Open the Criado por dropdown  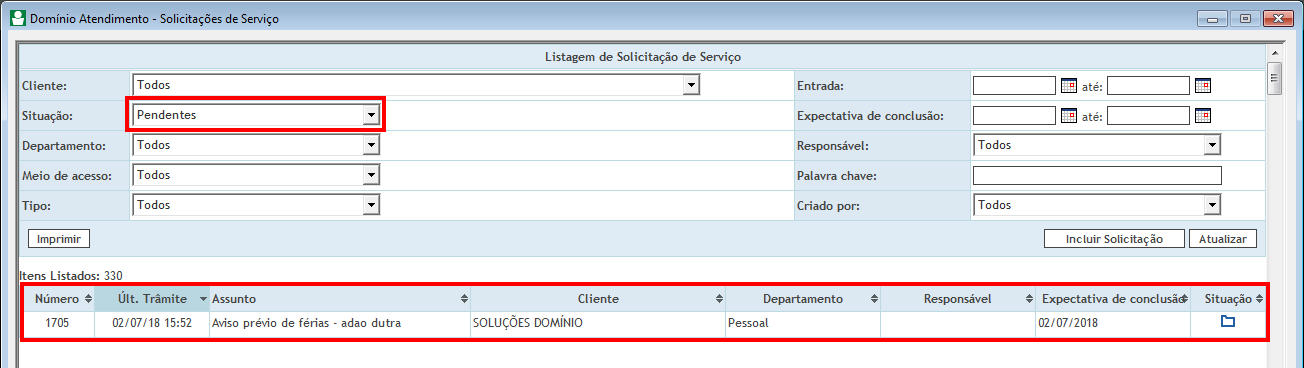[x=1097, y=205]
